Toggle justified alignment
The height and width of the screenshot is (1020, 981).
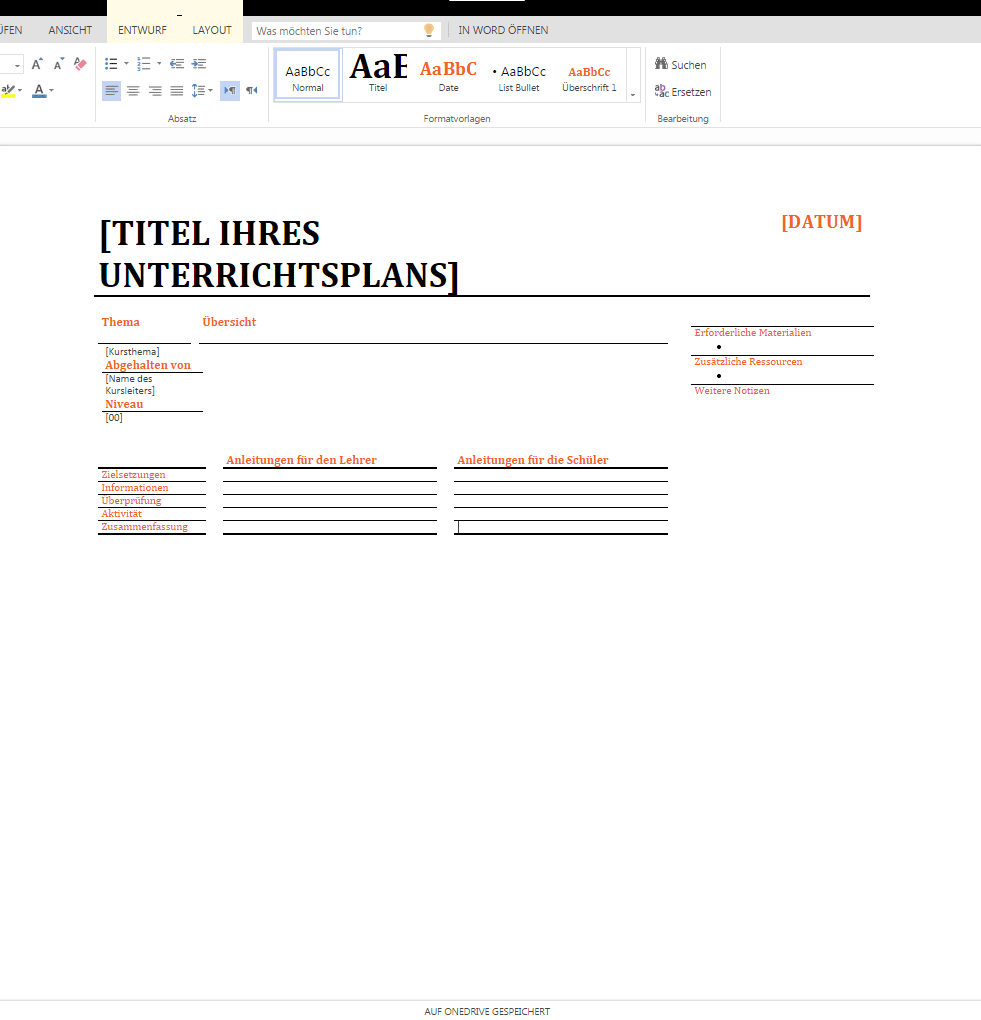coord(177,90)
